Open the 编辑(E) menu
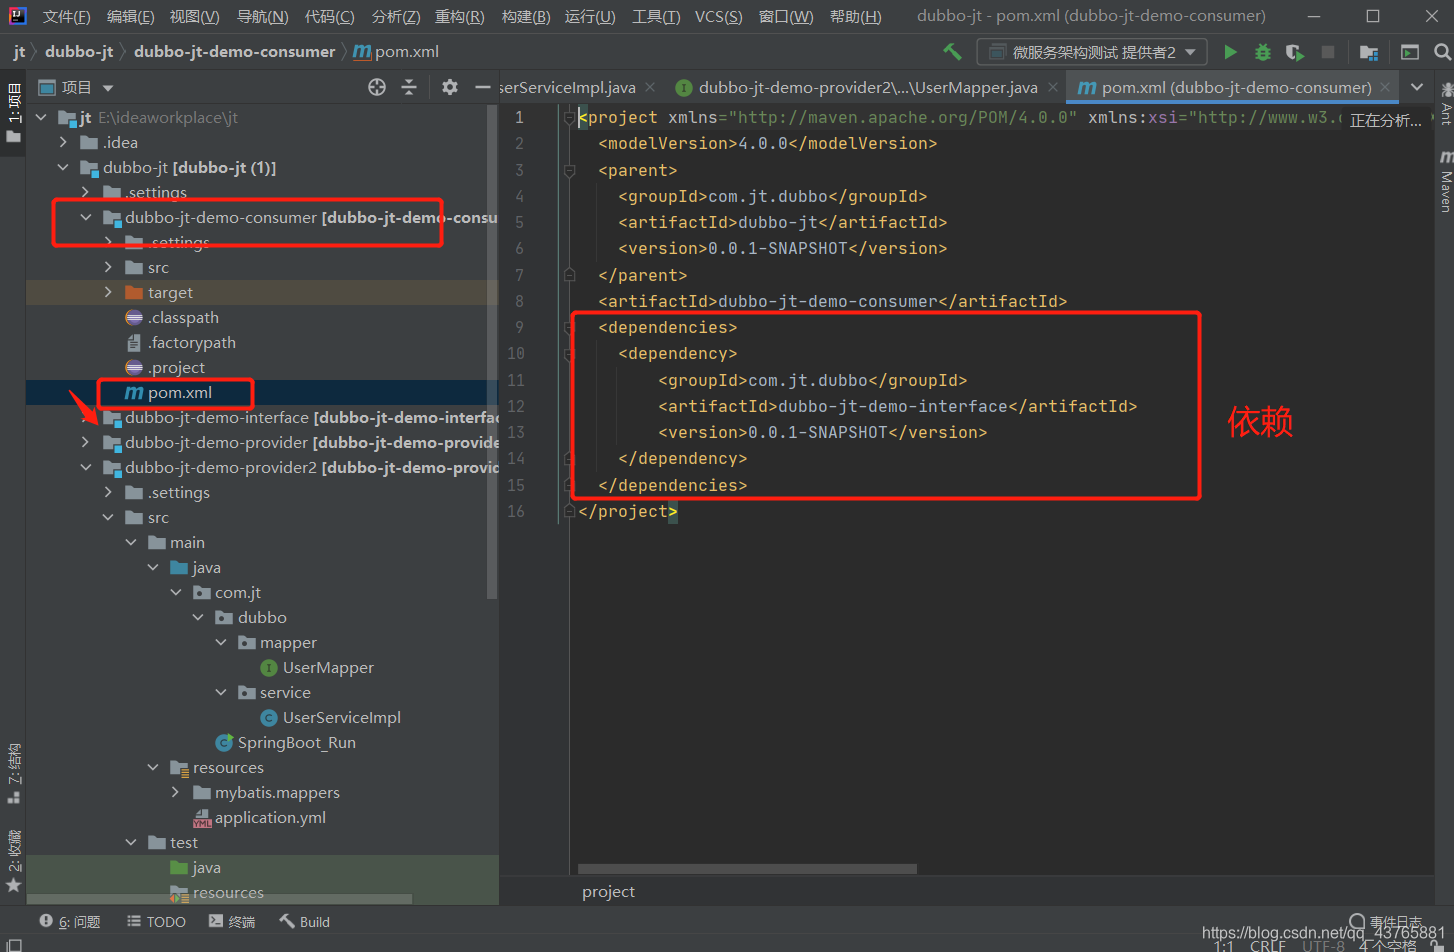The width and height of the screenshot is (1454, 952). tap(131, 16)
